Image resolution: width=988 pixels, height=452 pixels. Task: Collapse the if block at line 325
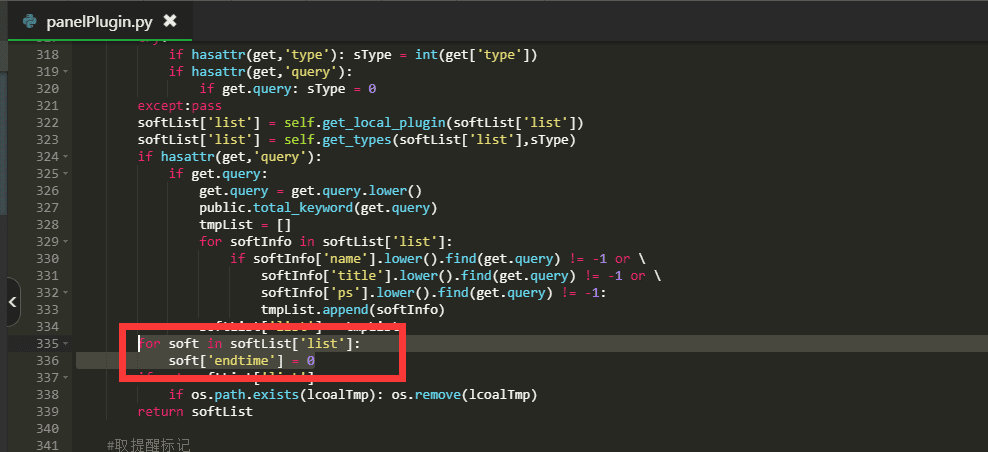(x=66, y=174)
